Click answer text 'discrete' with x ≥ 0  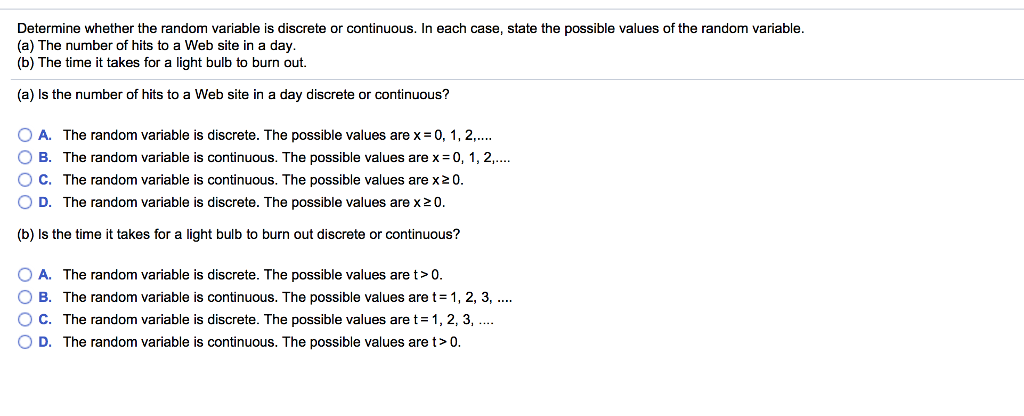point(255,202)
